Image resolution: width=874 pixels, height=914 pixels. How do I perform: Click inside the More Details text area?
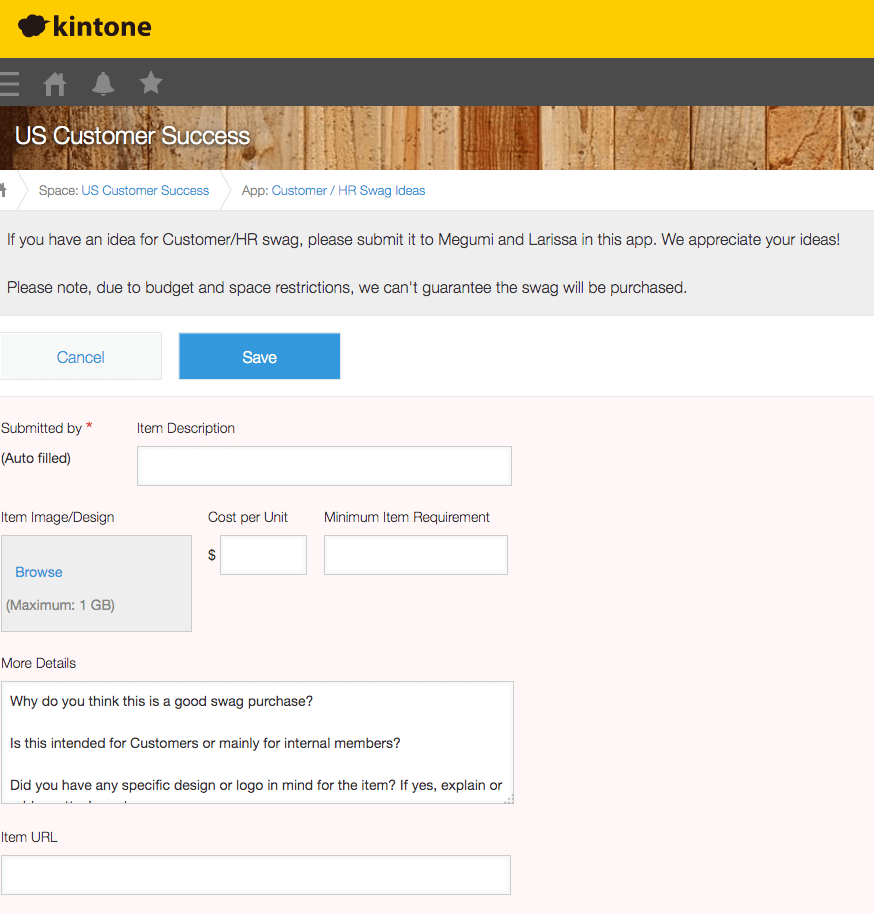[x=257, y=742]
